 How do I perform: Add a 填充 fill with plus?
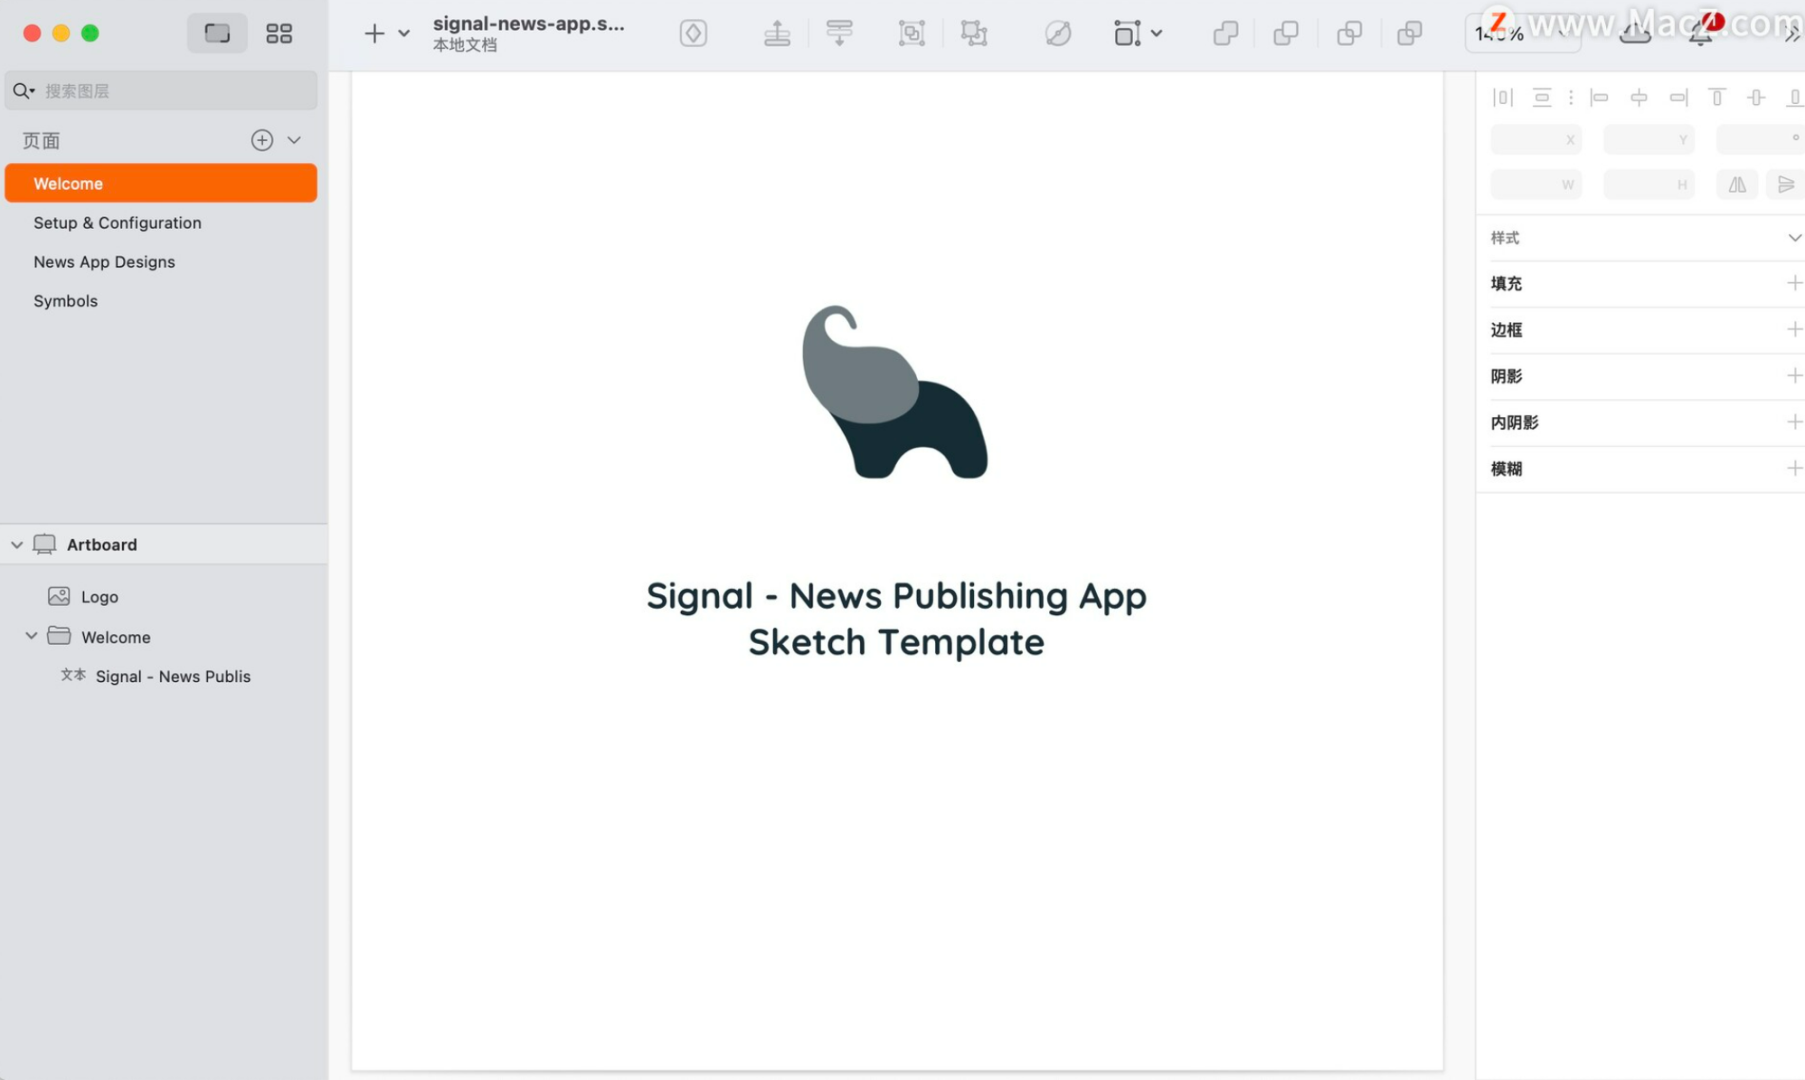click(1794, 283)
